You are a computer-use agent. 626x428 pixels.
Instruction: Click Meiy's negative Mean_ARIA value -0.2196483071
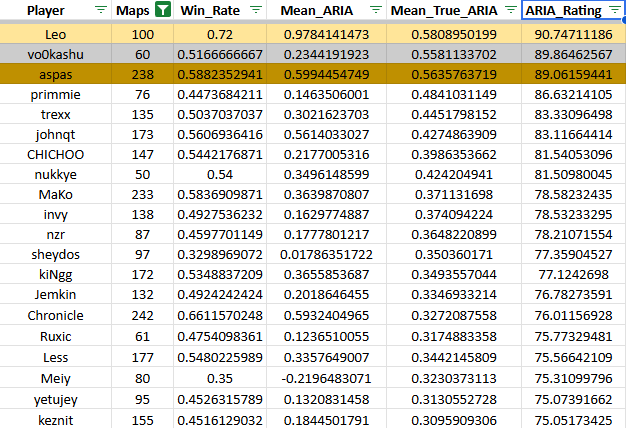326,378
